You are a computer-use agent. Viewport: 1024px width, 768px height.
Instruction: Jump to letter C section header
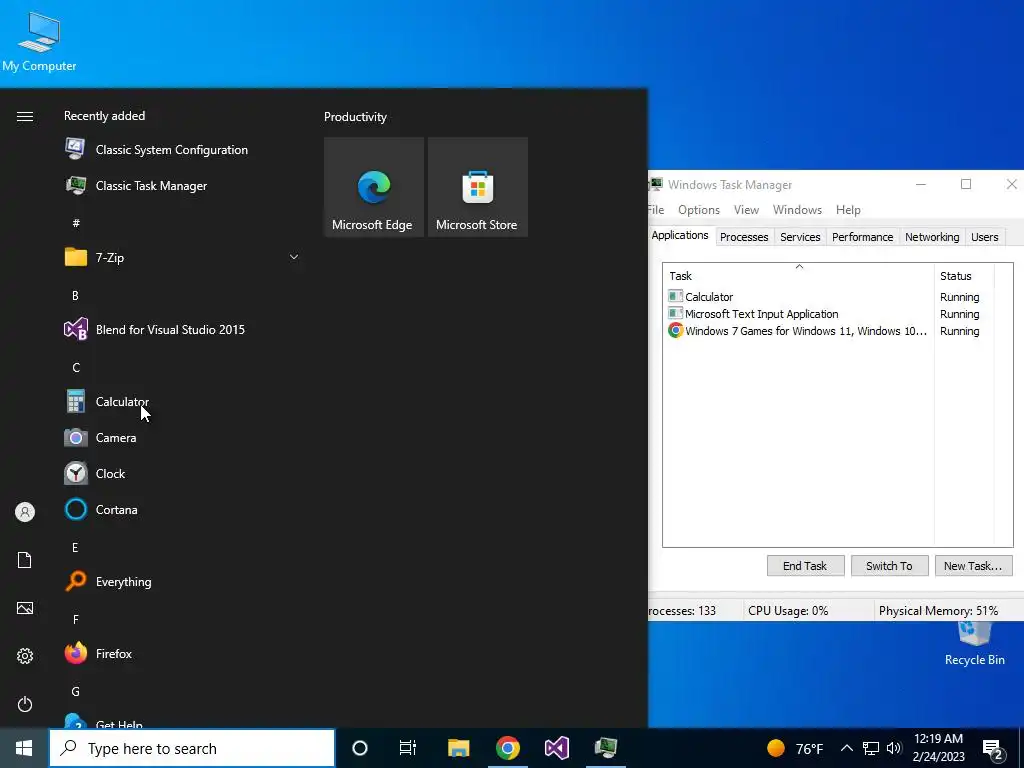coord(76,368)
